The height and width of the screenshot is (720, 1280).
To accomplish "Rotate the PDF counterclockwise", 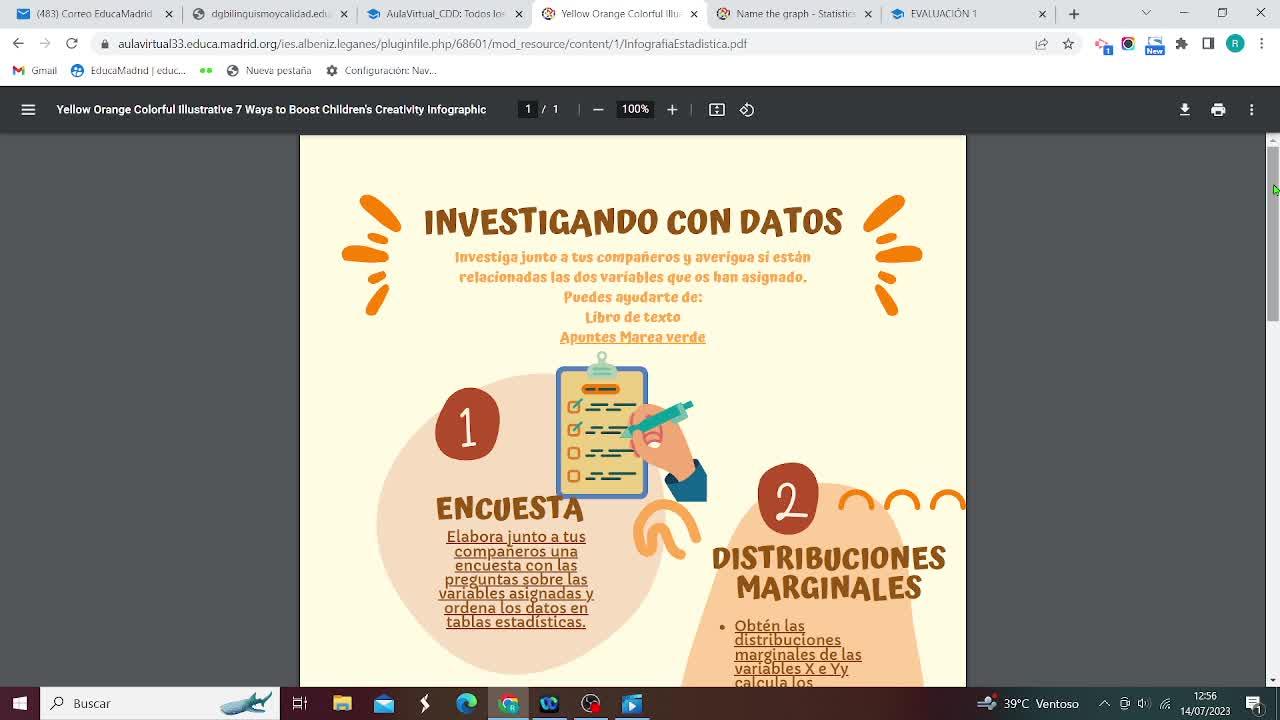I will click(x=747, y=110).
